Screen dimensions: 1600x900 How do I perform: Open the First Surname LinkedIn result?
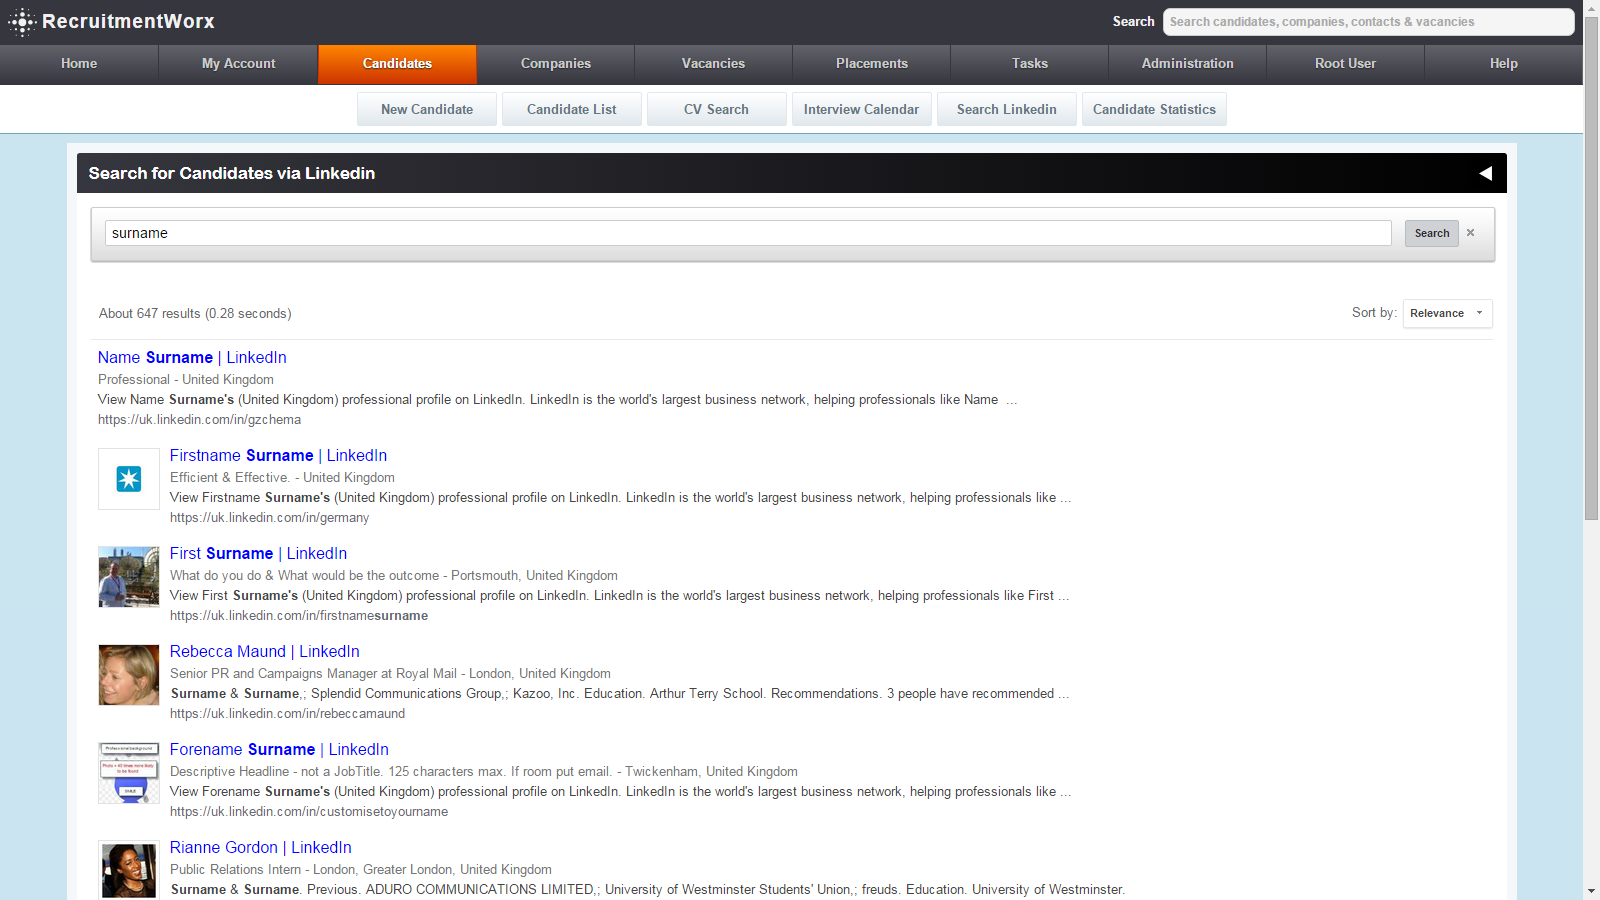[x=258, y=553]
